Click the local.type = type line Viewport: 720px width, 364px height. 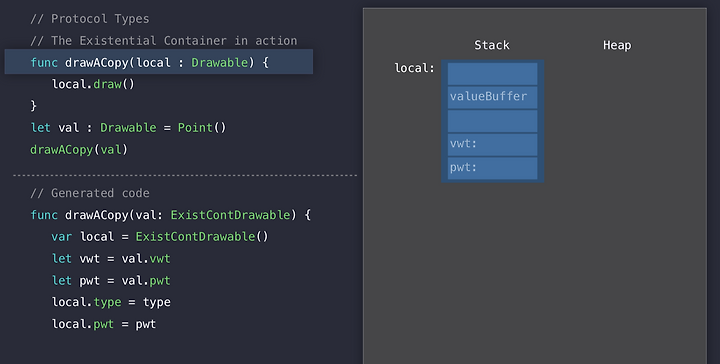coord(111,302)
